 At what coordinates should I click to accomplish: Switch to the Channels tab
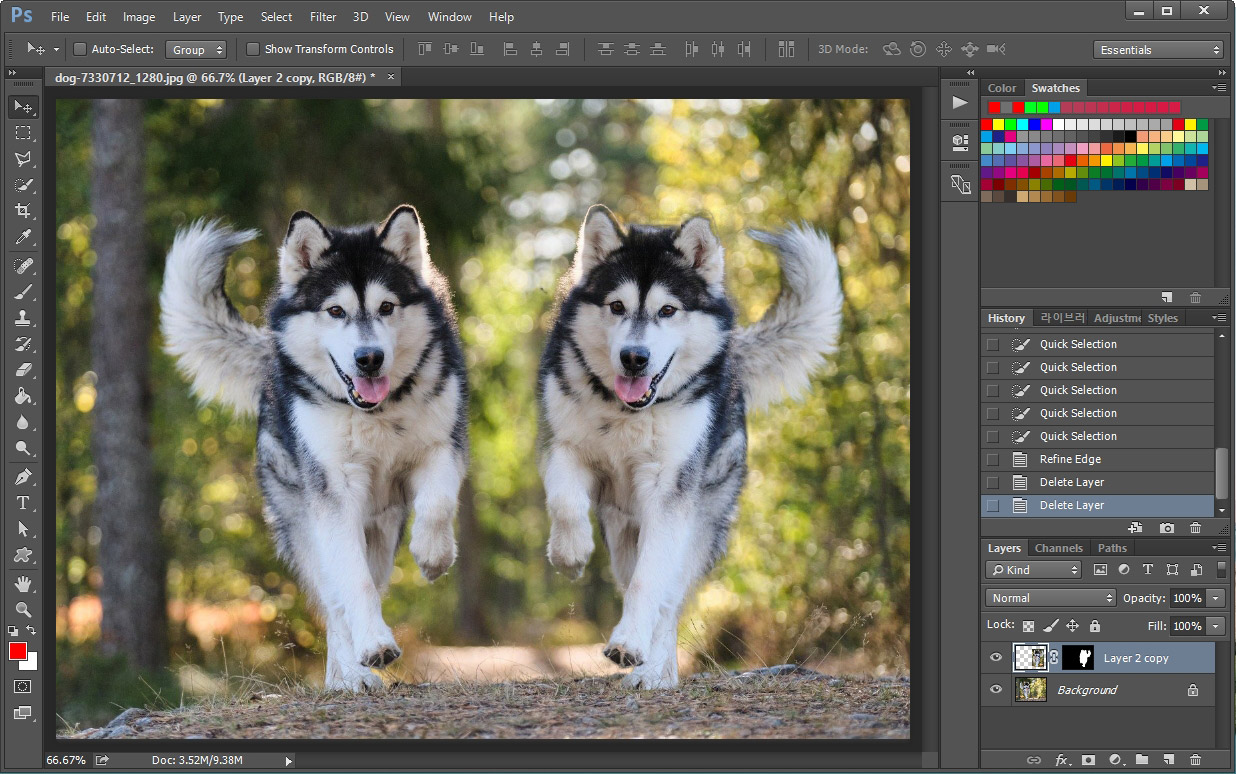click(1058, 548)
